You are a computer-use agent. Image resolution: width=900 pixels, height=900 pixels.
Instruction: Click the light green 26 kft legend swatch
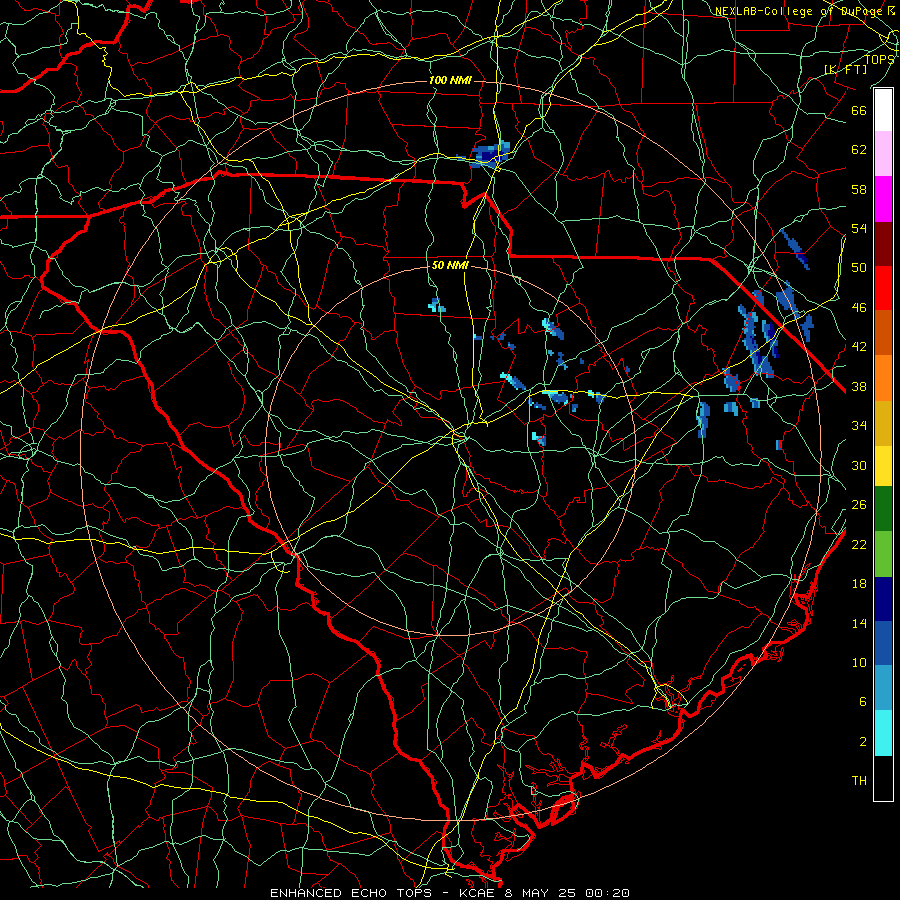[x=883, y=554]
